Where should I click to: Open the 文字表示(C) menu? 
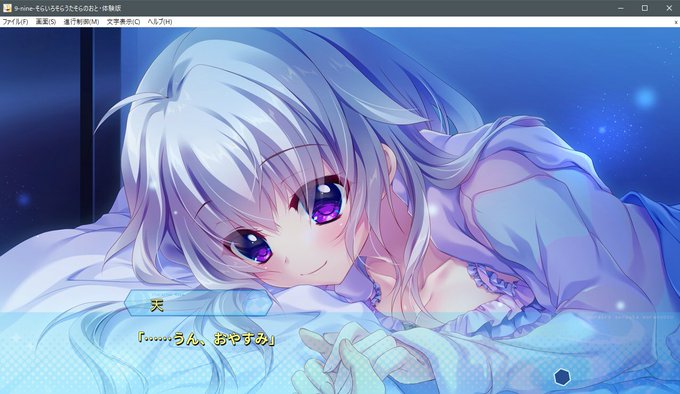pos(124,22)
